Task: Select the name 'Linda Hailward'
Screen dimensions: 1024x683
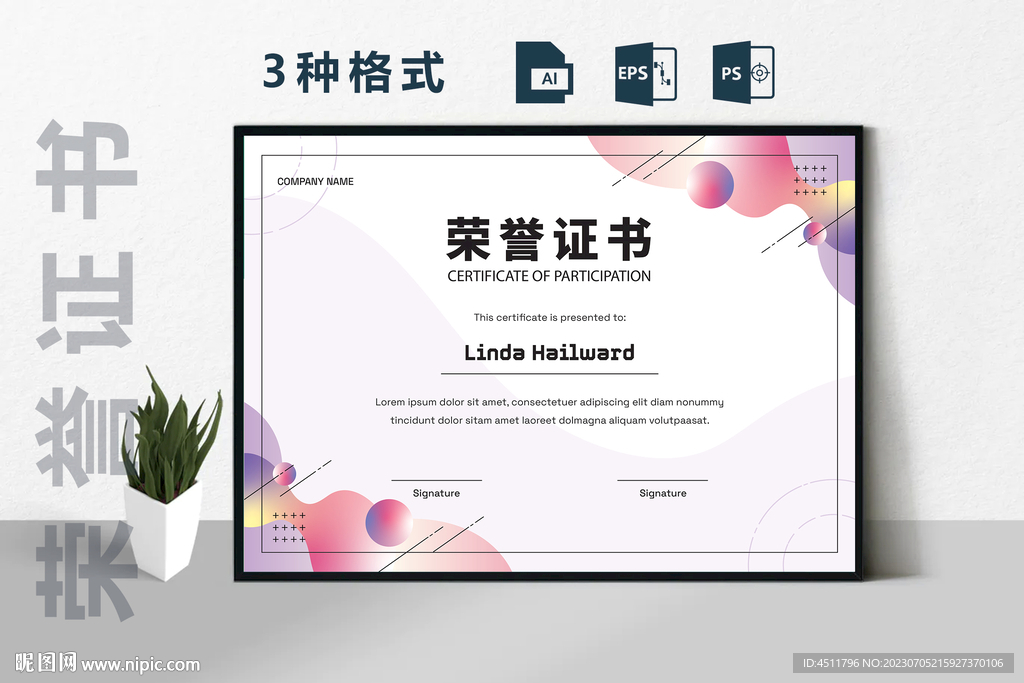Action: click(549, 353)
